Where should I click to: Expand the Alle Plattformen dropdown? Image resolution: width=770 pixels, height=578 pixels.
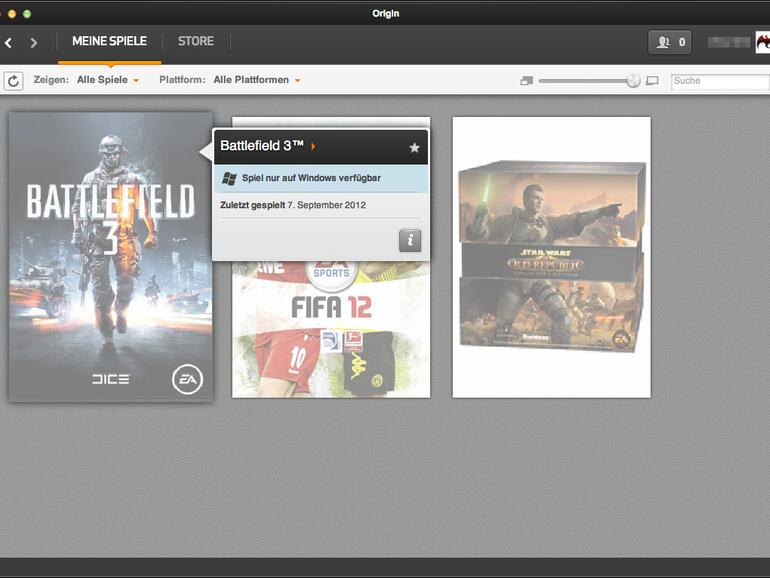pyautogui.click(x=257, y=80)
